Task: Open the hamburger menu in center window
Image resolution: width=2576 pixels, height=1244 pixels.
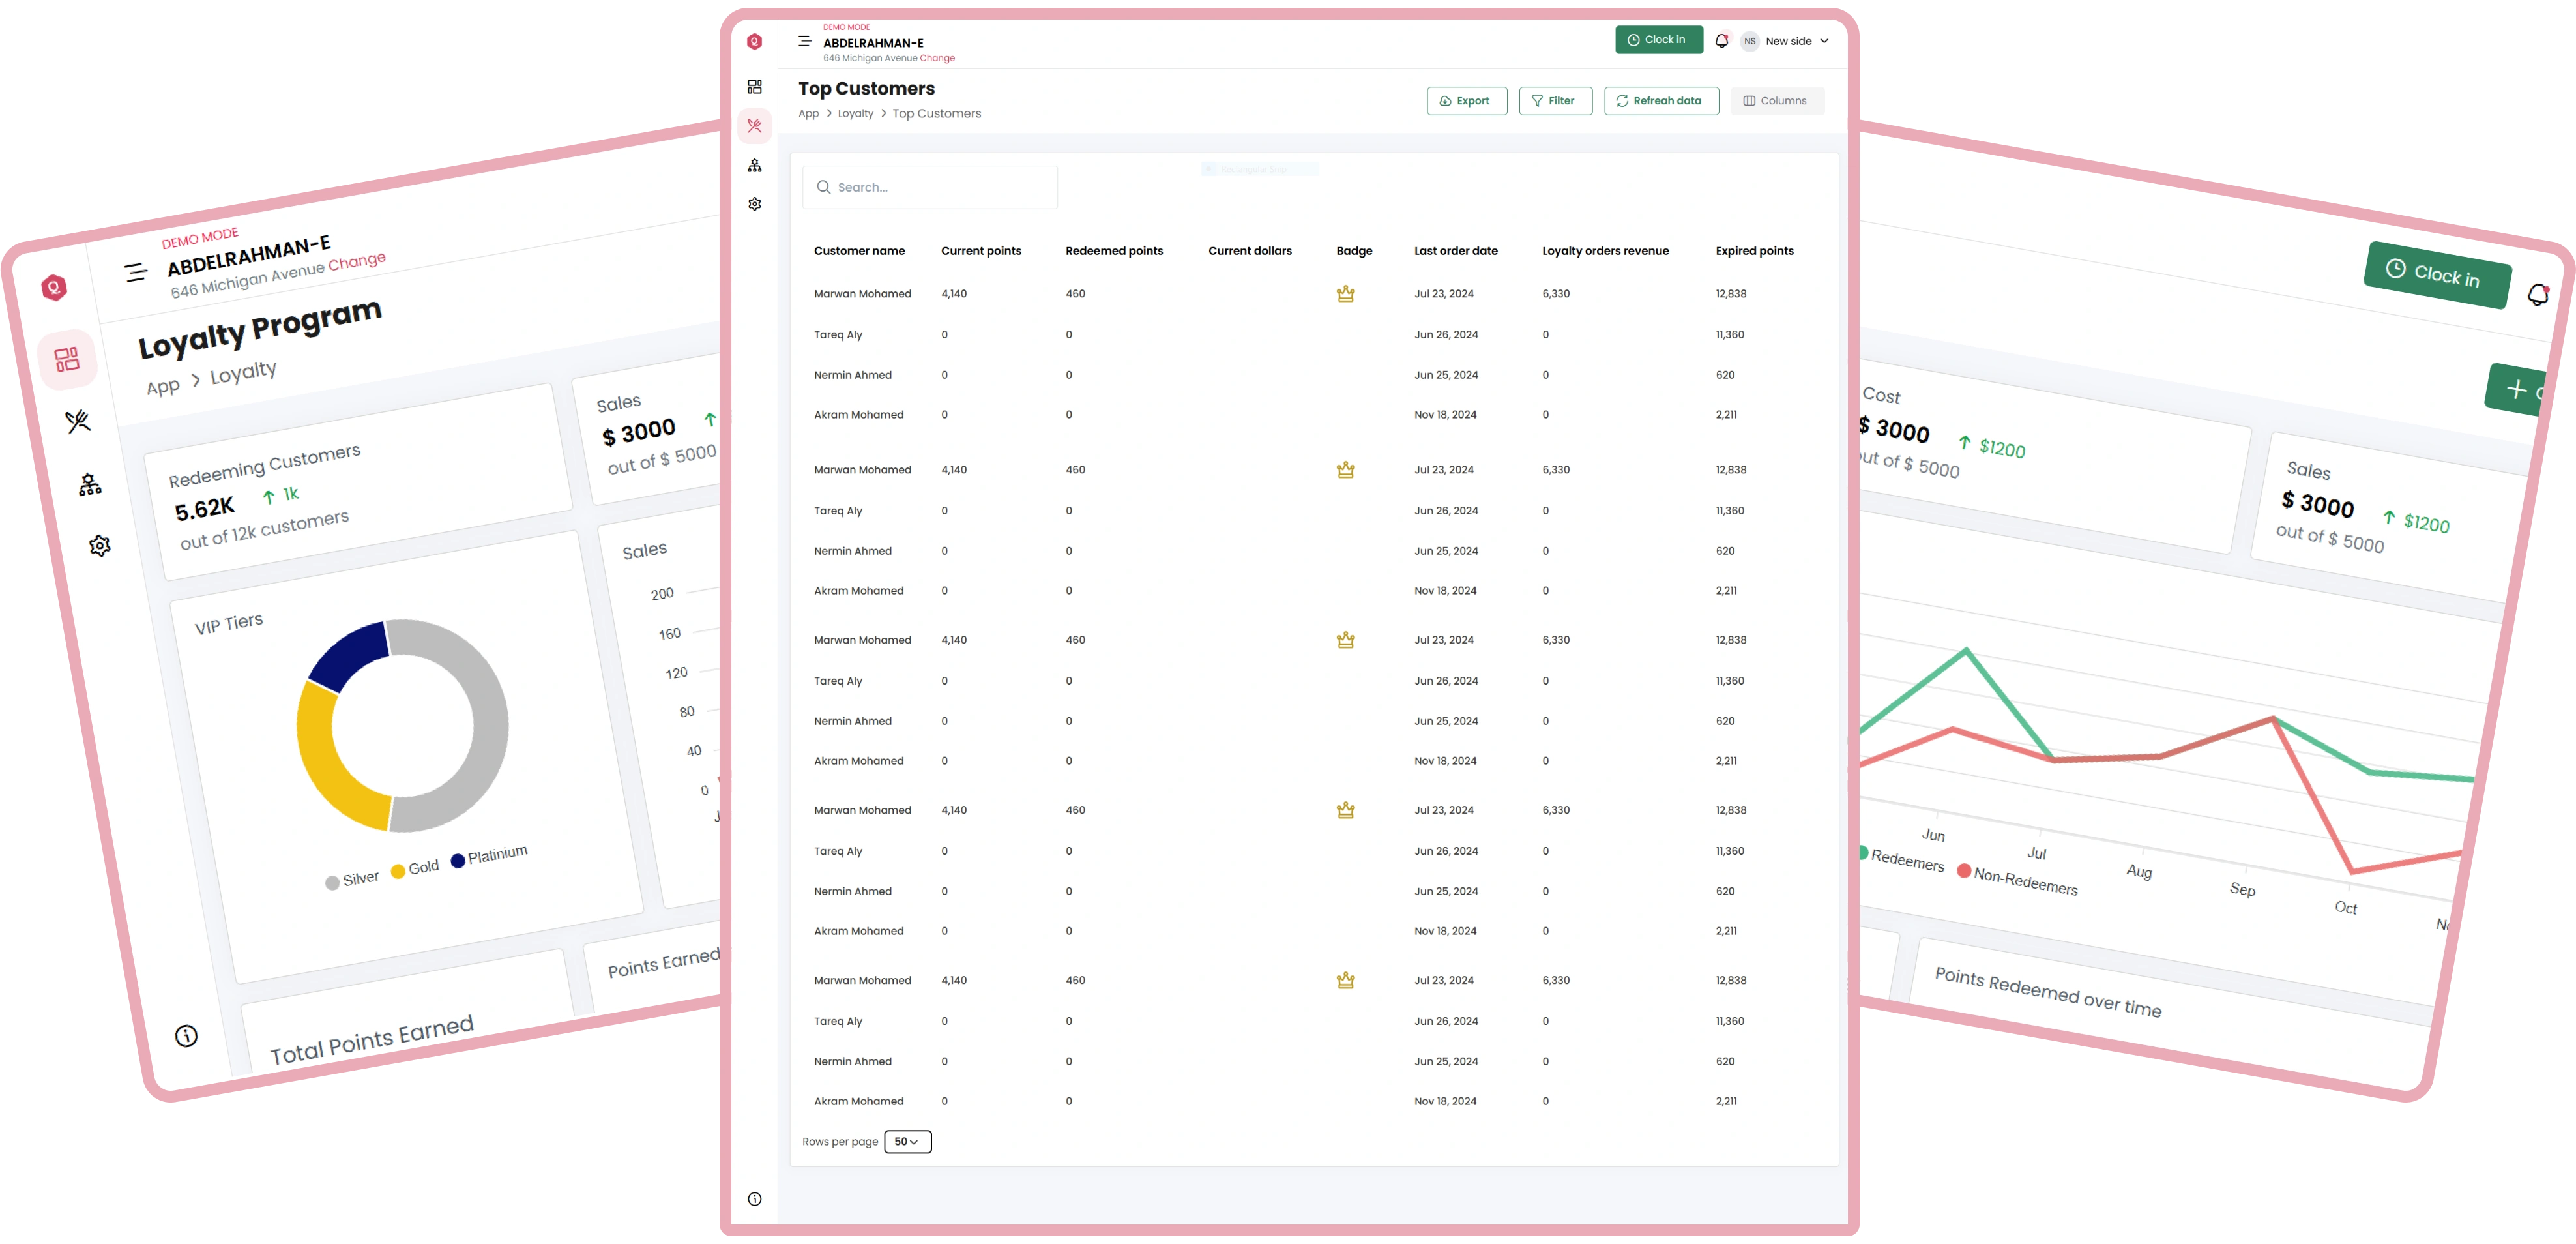Action: click(804, 41)
